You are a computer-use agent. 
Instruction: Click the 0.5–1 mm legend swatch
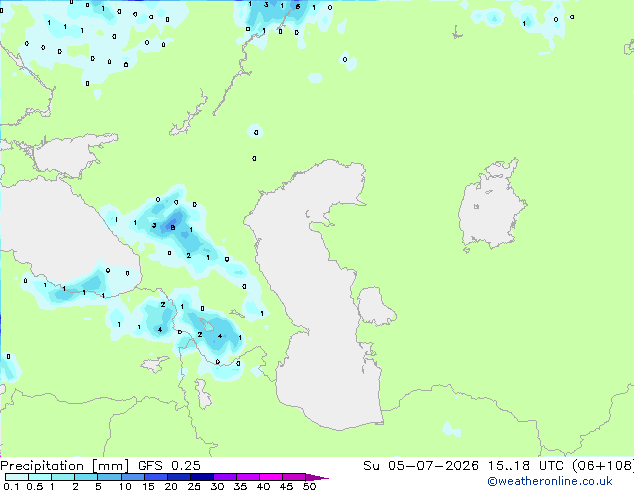click(40, 477)
